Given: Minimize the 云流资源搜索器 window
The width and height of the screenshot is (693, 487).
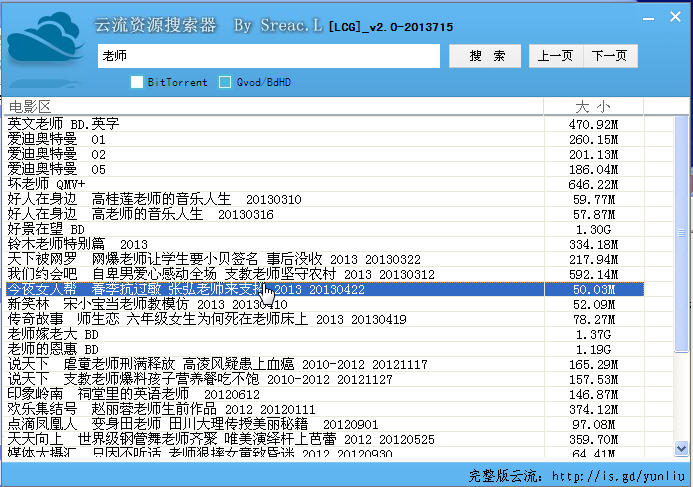Looking at the screenshot, I should (x=648, y=19).
